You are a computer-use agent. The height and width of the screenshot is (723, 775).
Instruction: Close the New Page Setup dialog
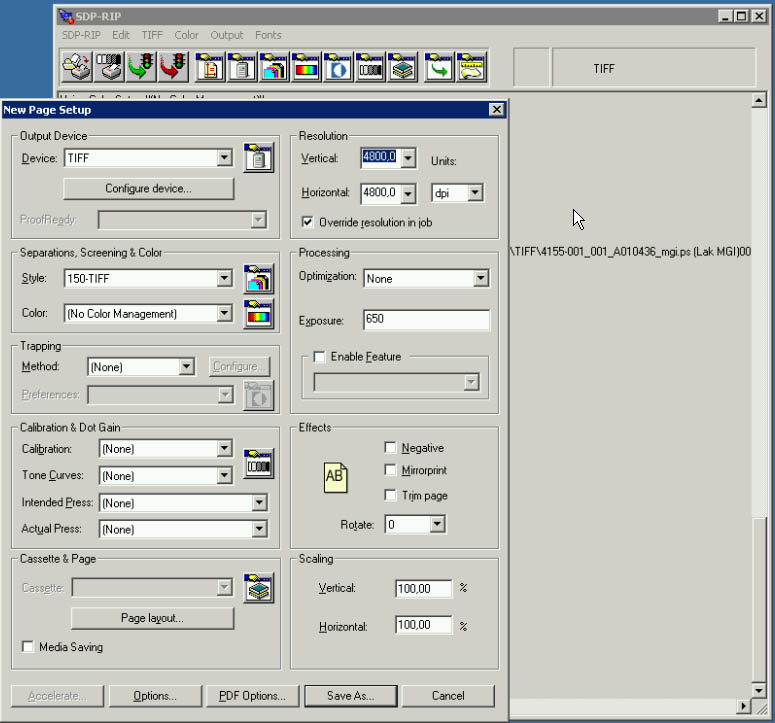coord(496,110)
